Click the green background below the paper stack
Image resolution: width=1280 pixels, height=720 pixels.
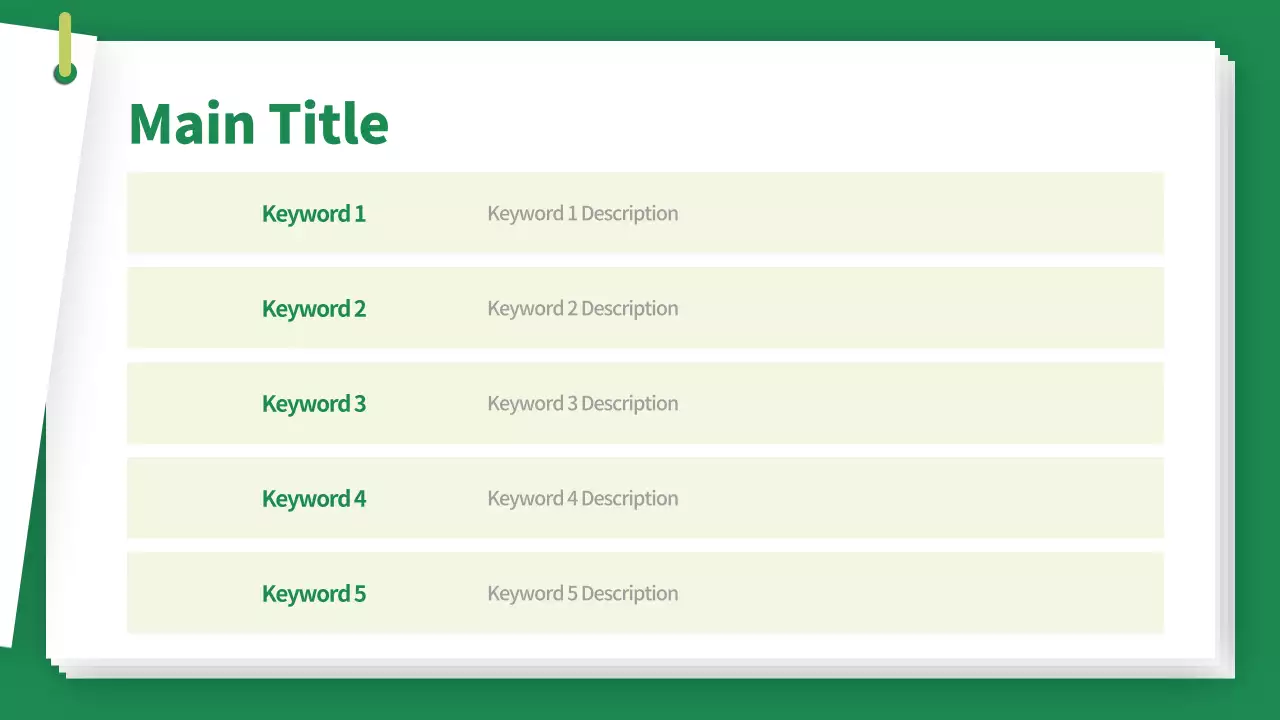pyautogui.click(x=640, y=700)
